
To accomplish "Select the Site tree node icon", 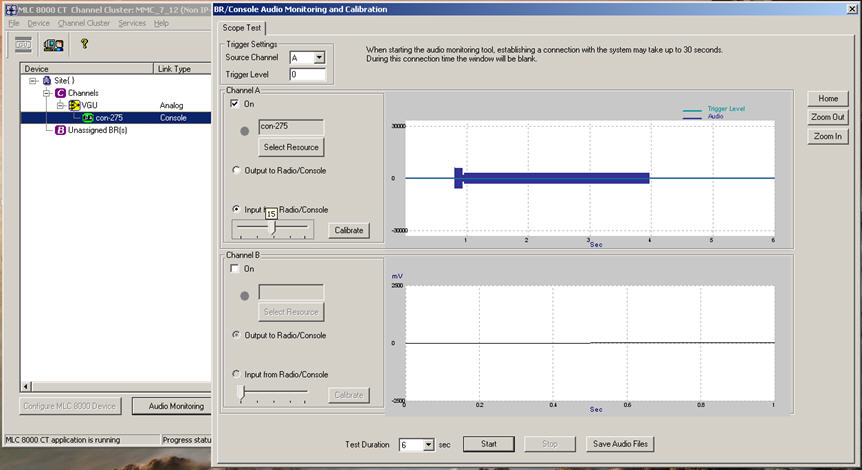I will click(x=47, y=80).
